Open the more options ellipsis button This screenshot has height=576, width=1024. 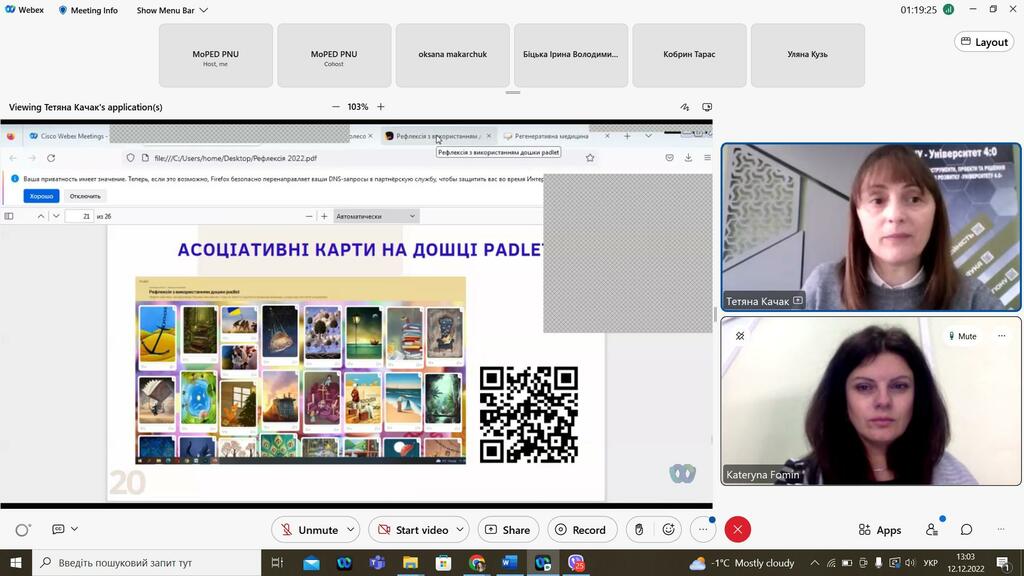(x=703, y=530)
